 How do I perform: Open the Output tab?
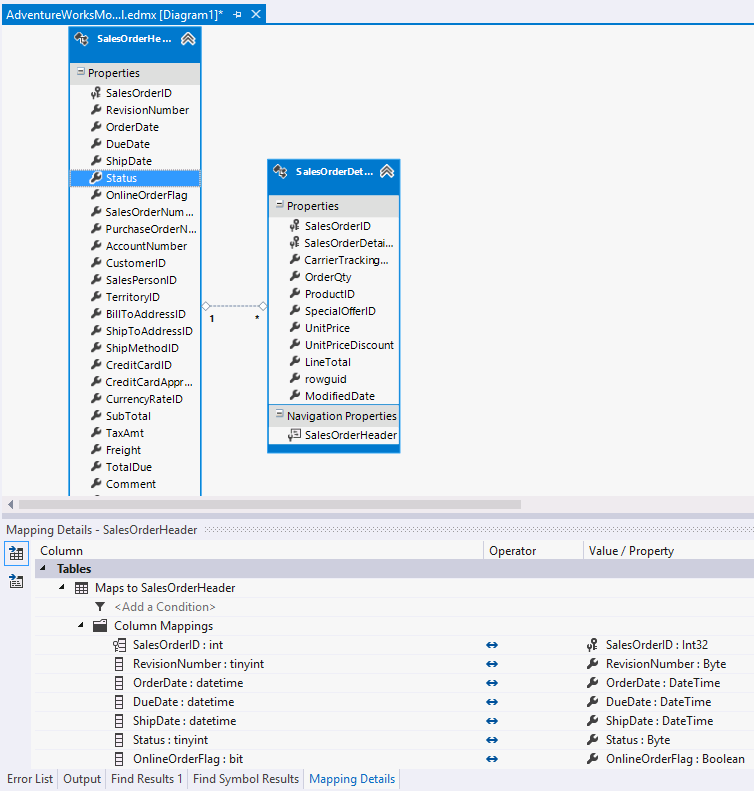[x=82, y=779]
